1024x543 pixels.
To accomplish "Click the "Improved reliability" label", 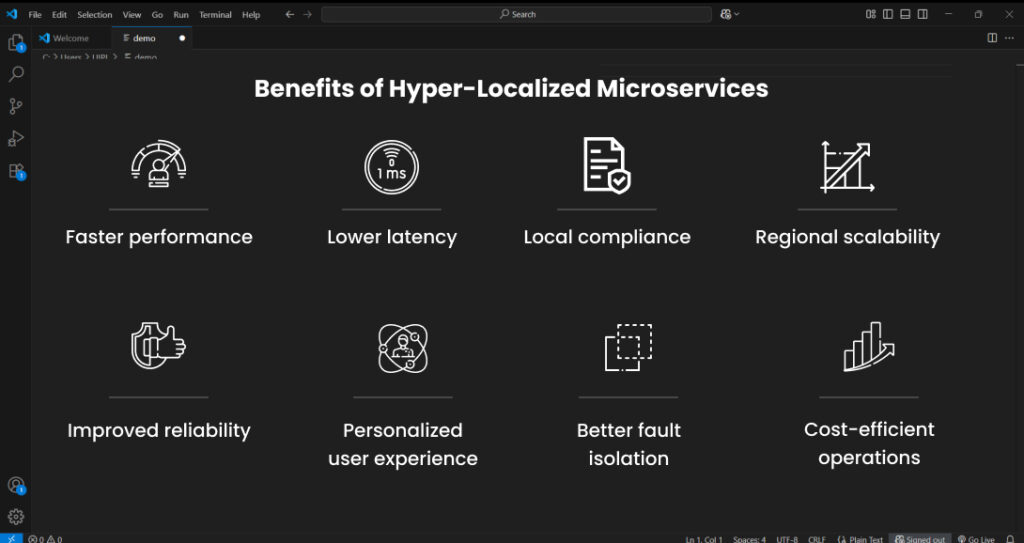I will coord(159,431).
